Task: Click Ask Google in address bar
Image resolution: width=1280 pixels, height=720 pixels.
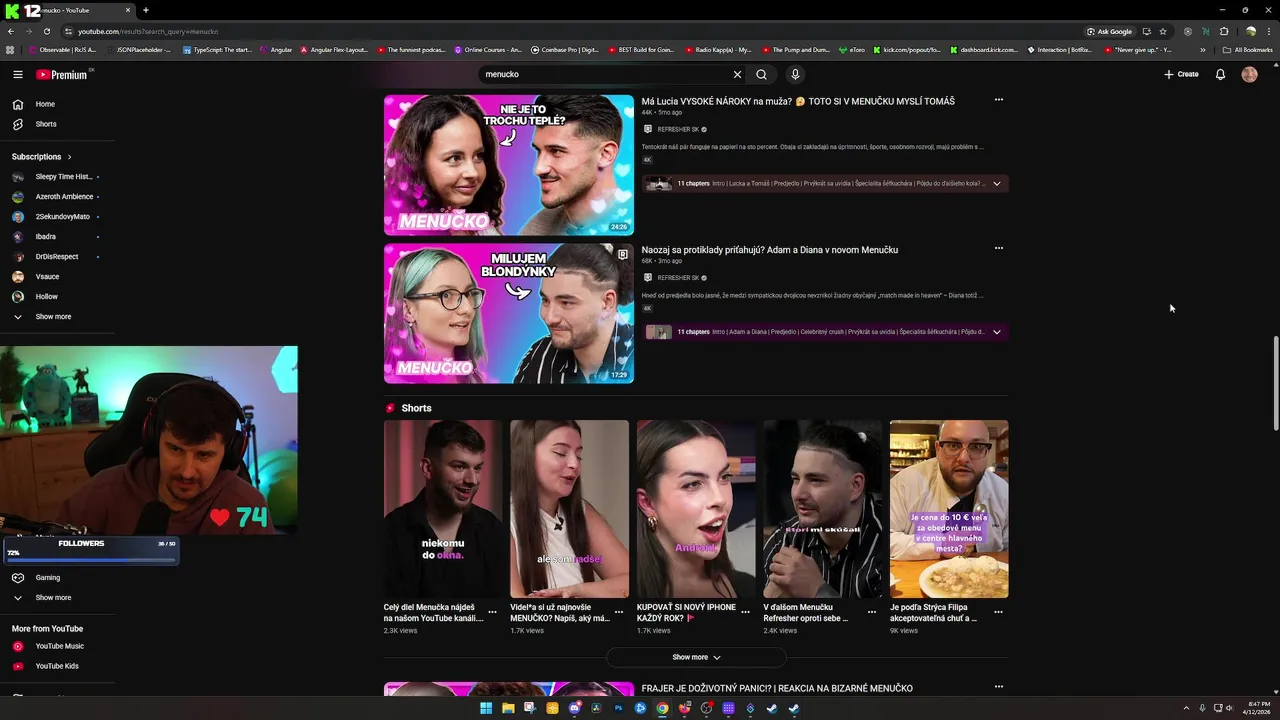Action: coord(1109,31)
